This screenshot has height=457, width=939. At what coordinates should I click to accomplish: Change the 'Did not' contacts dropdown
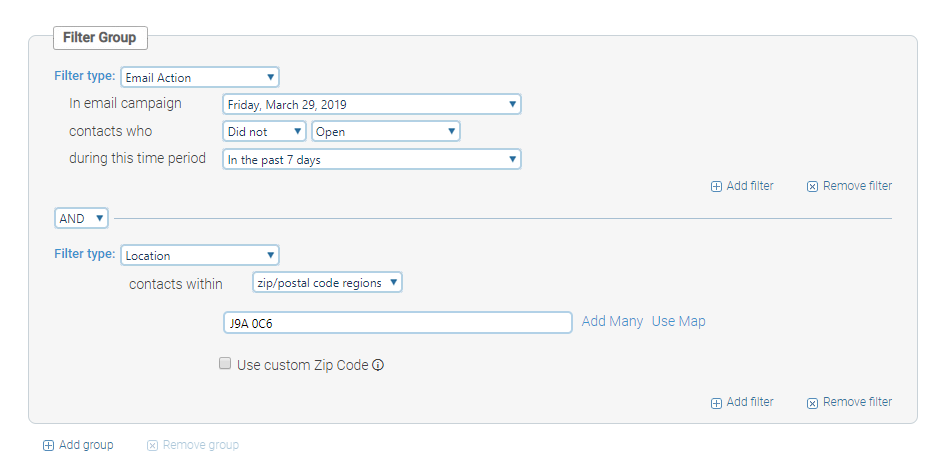pos(264,131)
